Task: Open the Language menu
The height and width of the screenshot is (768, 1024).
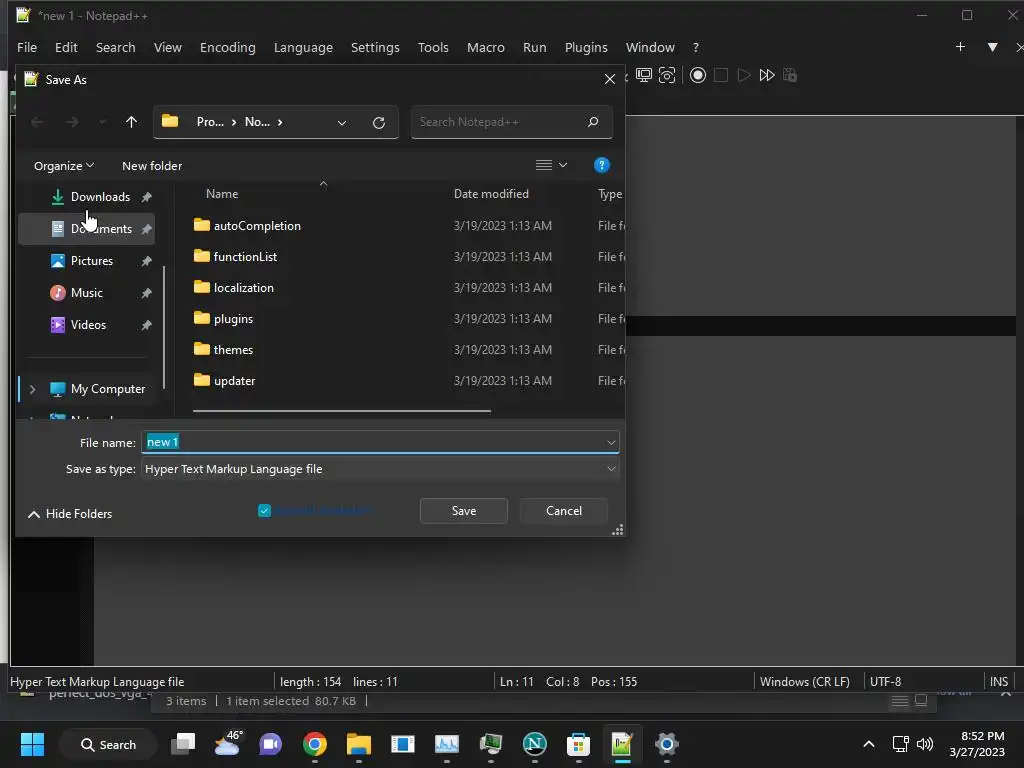Action: [303, 48]
